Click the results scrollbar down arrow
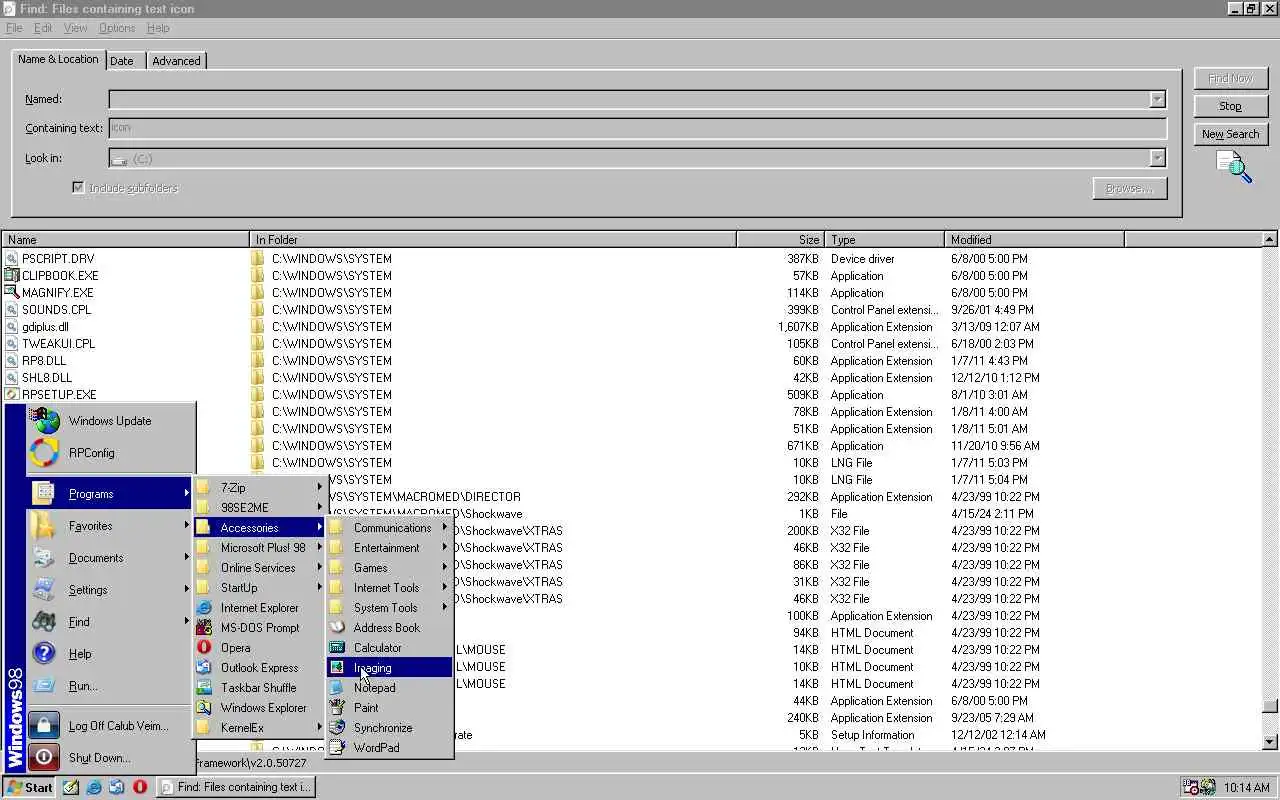The height and width of the screenshot is (800, 1280). (x=1270, y=742)
